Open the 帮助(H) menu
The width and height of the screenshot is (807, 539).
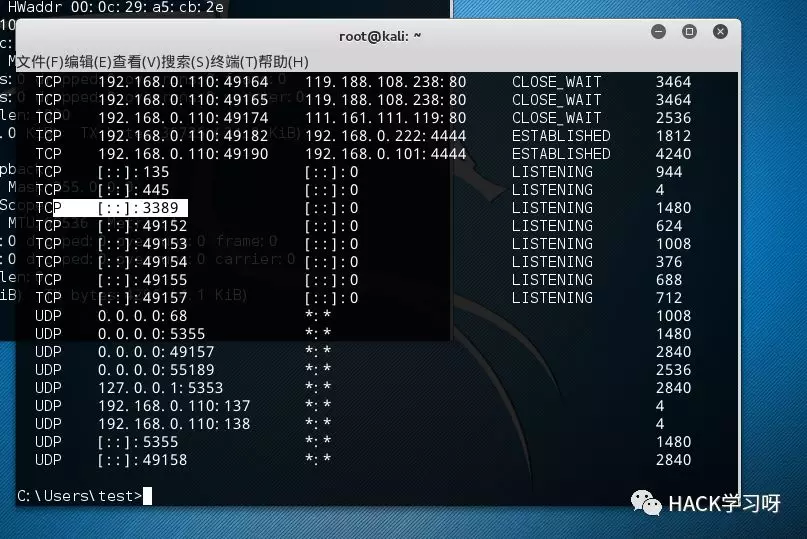[283, 62]
